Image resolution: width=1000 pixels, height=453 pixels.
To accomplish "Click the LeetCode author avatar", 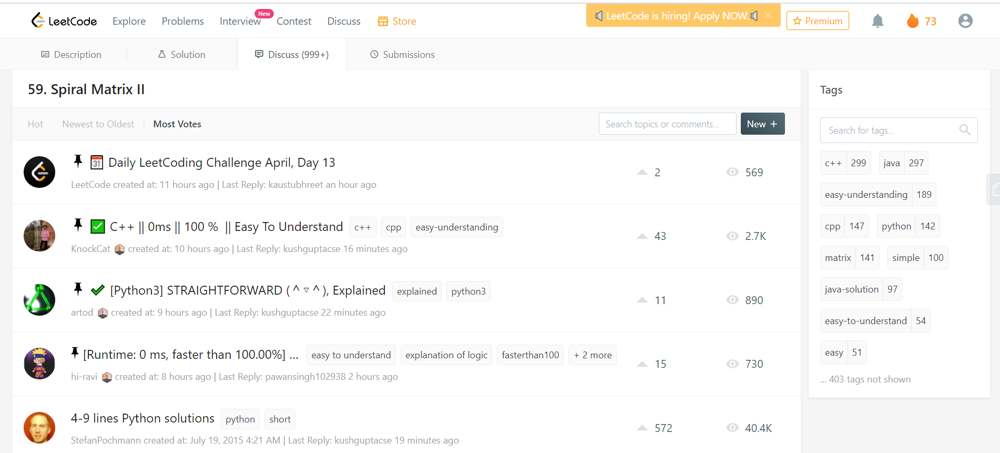I will pyautogui.click(x=40, y=172).
